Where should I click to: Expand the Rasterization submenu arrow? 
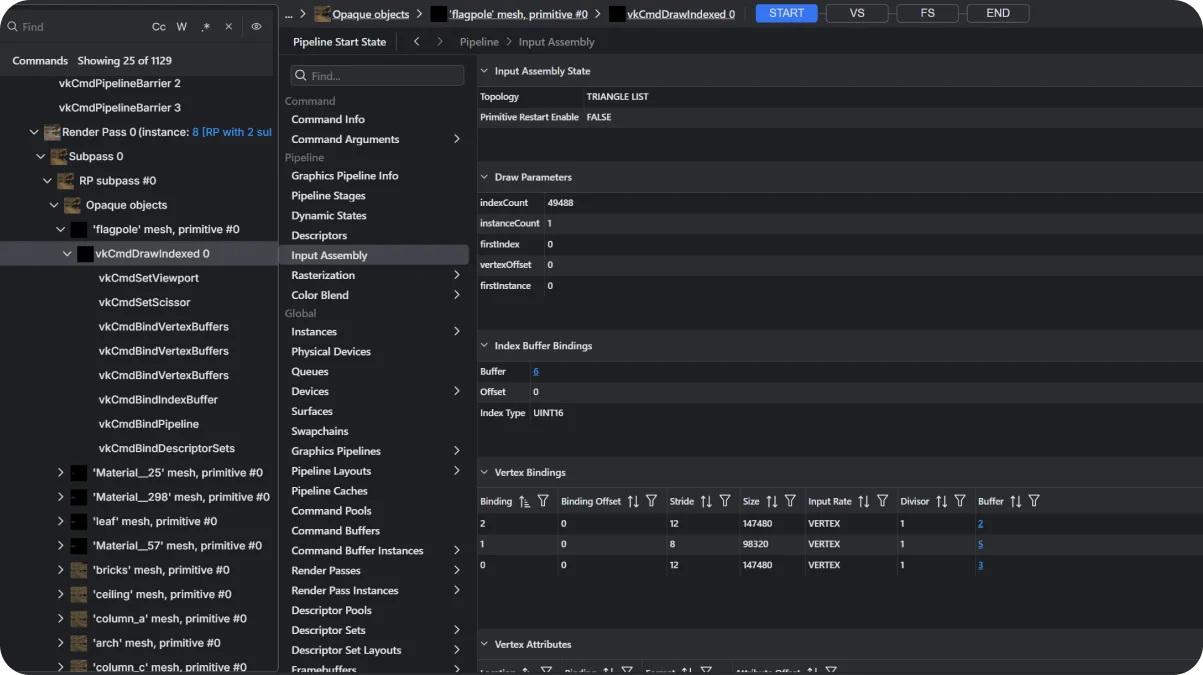(457, 275)
